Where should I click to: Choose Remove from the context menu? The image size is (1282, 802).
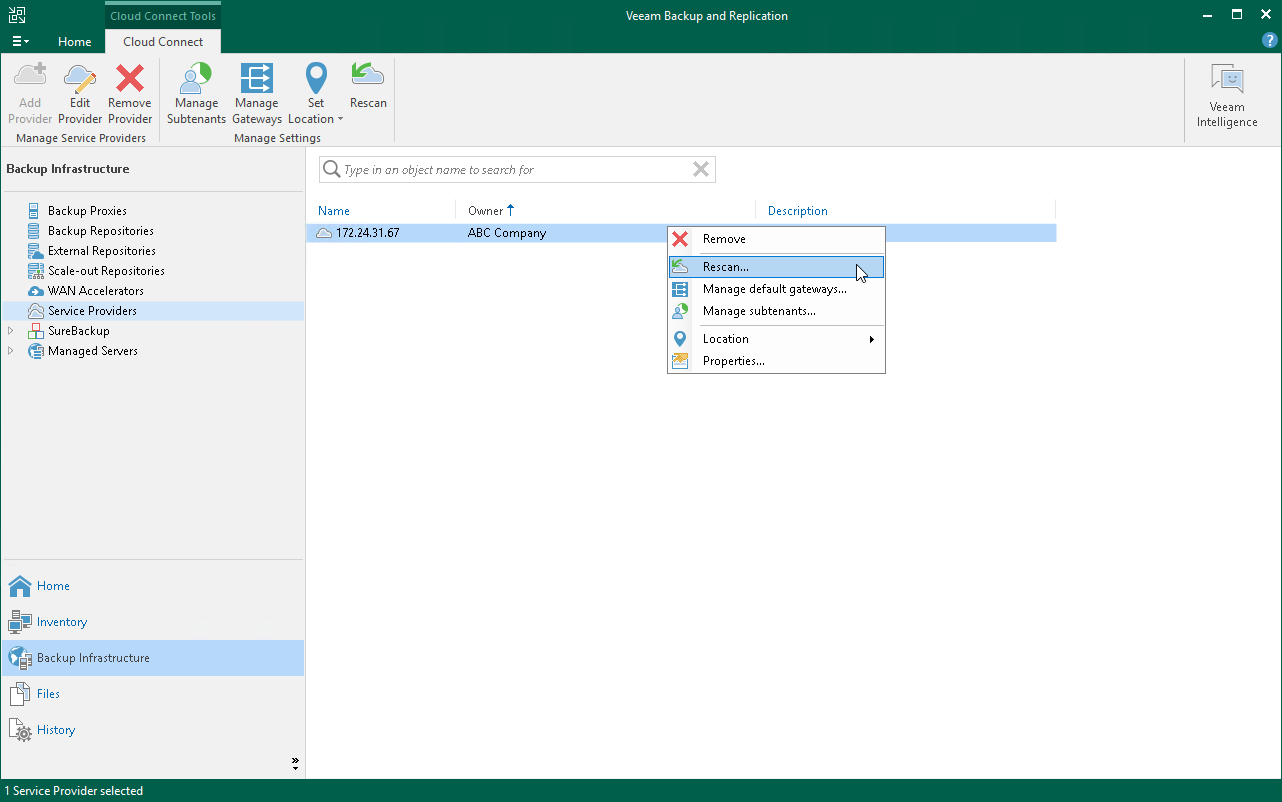tap(776, 239)
